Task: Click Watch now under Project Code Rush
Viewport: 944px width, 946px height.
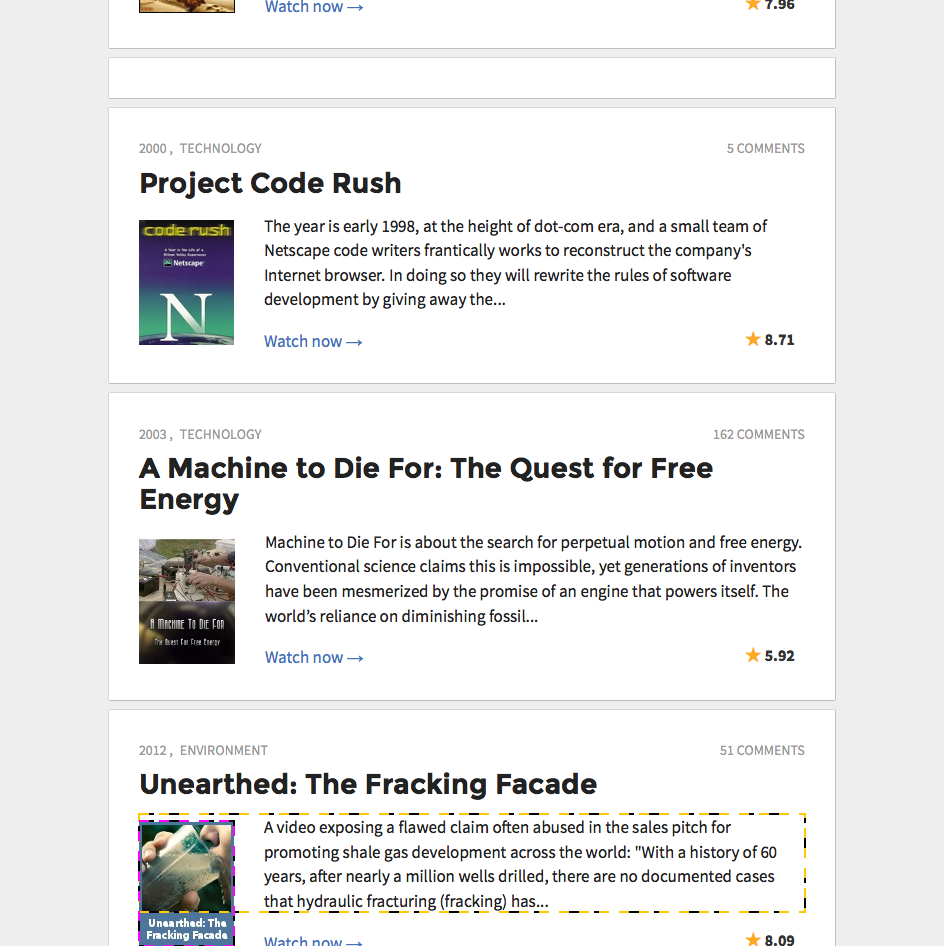Action: [313, 341]
